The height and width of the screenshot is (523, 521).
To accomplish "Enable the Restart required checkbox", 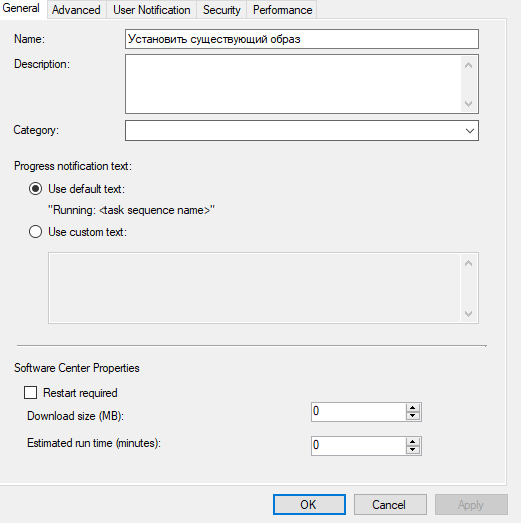I will tap(30, 393).
